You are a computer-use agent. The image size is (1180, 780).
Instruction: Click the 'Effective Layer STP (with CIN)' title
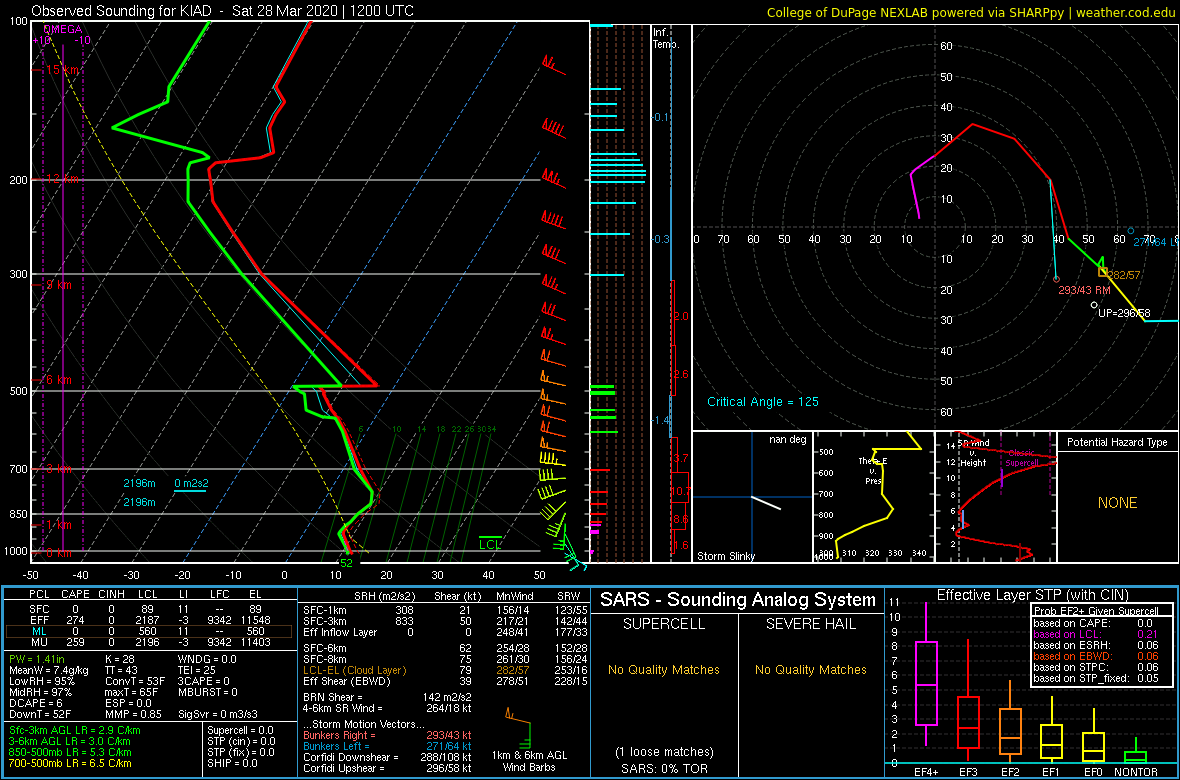[x=1032, y=596]
